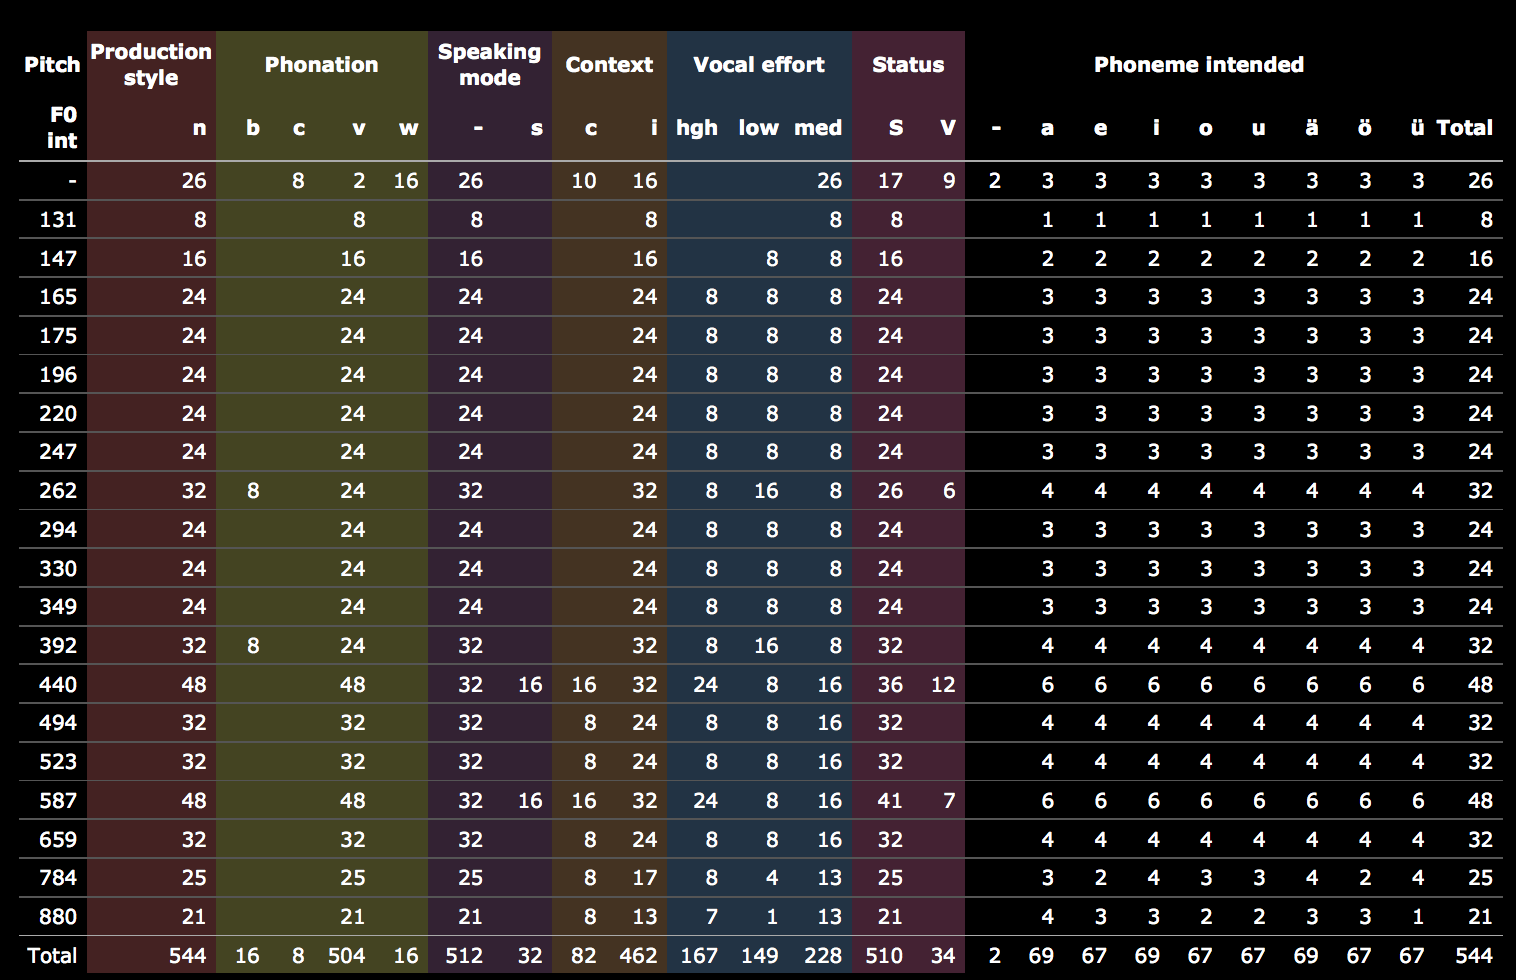Click the 262 pitch row label
The width and height of the screenshot is (1516, 980).
click(58, 491)
